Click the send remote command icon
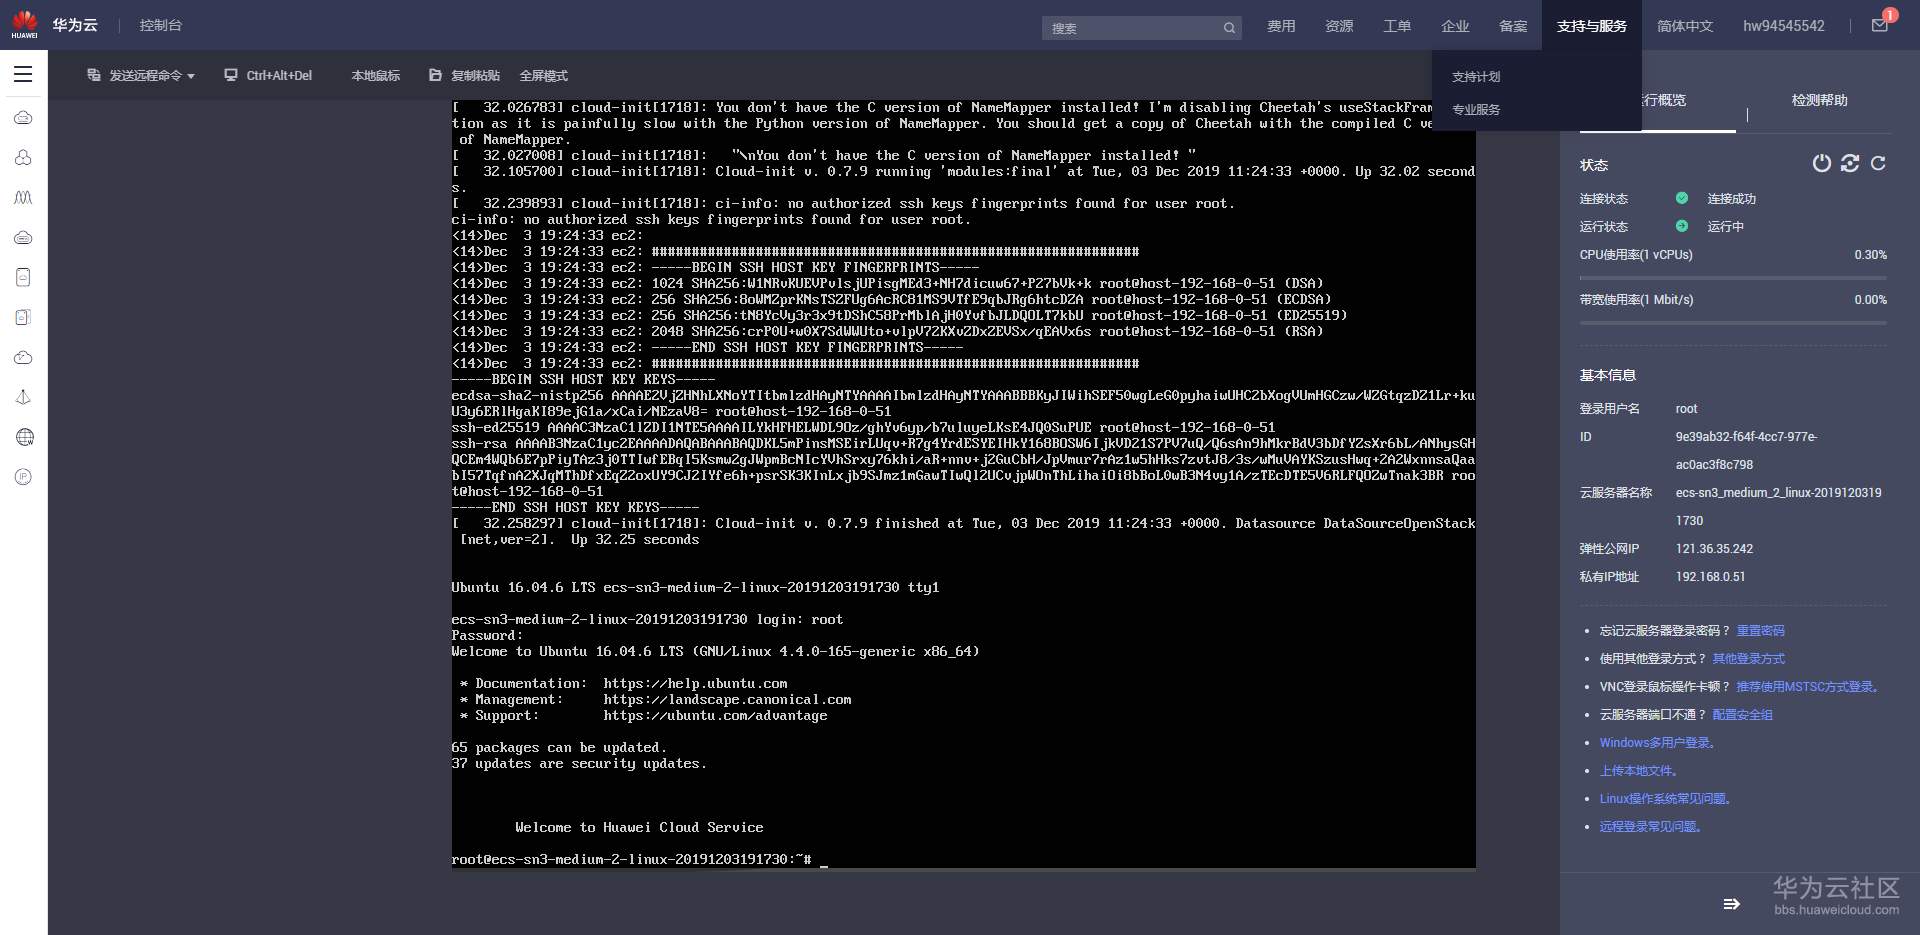Viewport: 1920px width, 935px height. pos(94,75)
